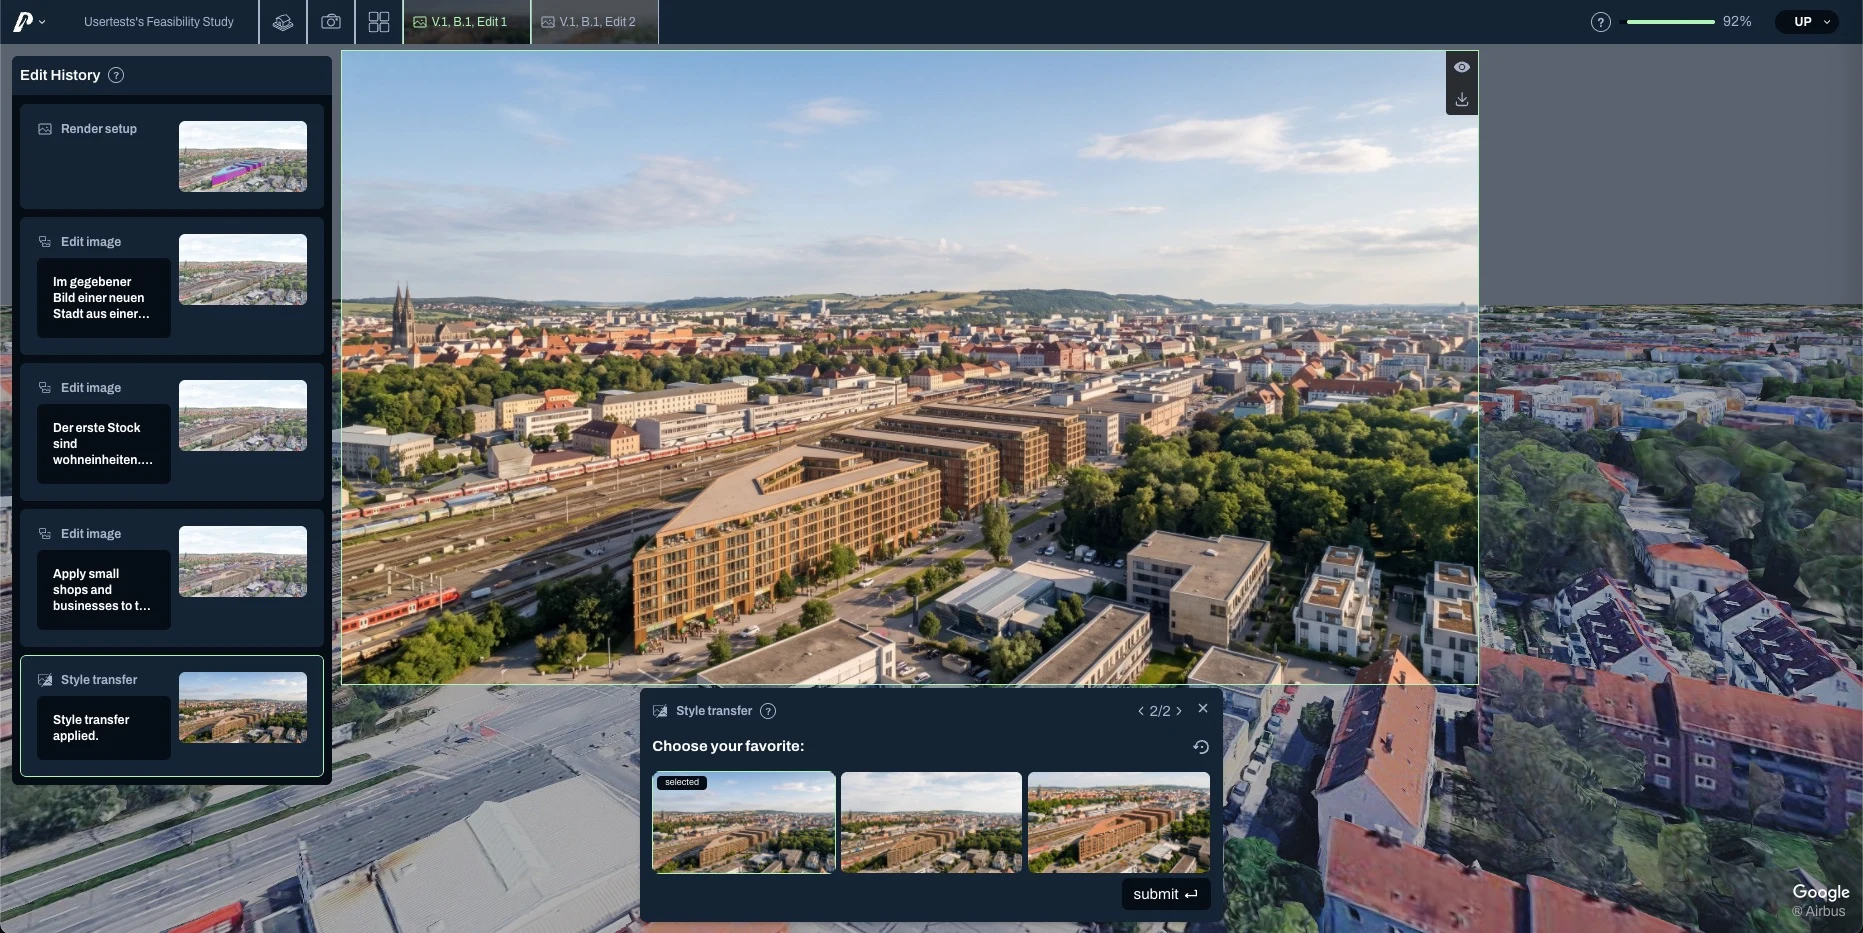Download the rendered image

coord(1462,99)
